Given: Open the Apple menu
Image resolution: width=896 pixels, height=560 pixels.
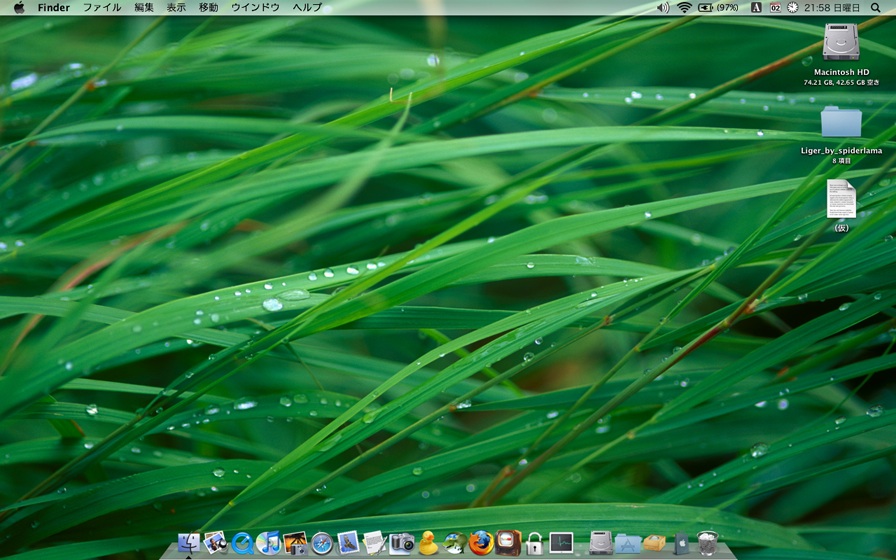Looking at the screenshot, I should pyautogui.click(x=19, y=7).
